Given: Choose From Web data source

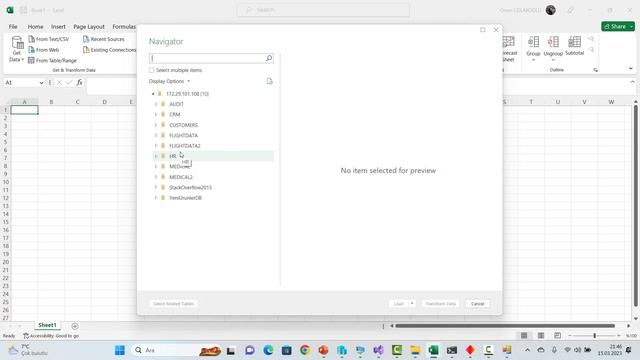Looking at the screenshot, I should 44,50.
